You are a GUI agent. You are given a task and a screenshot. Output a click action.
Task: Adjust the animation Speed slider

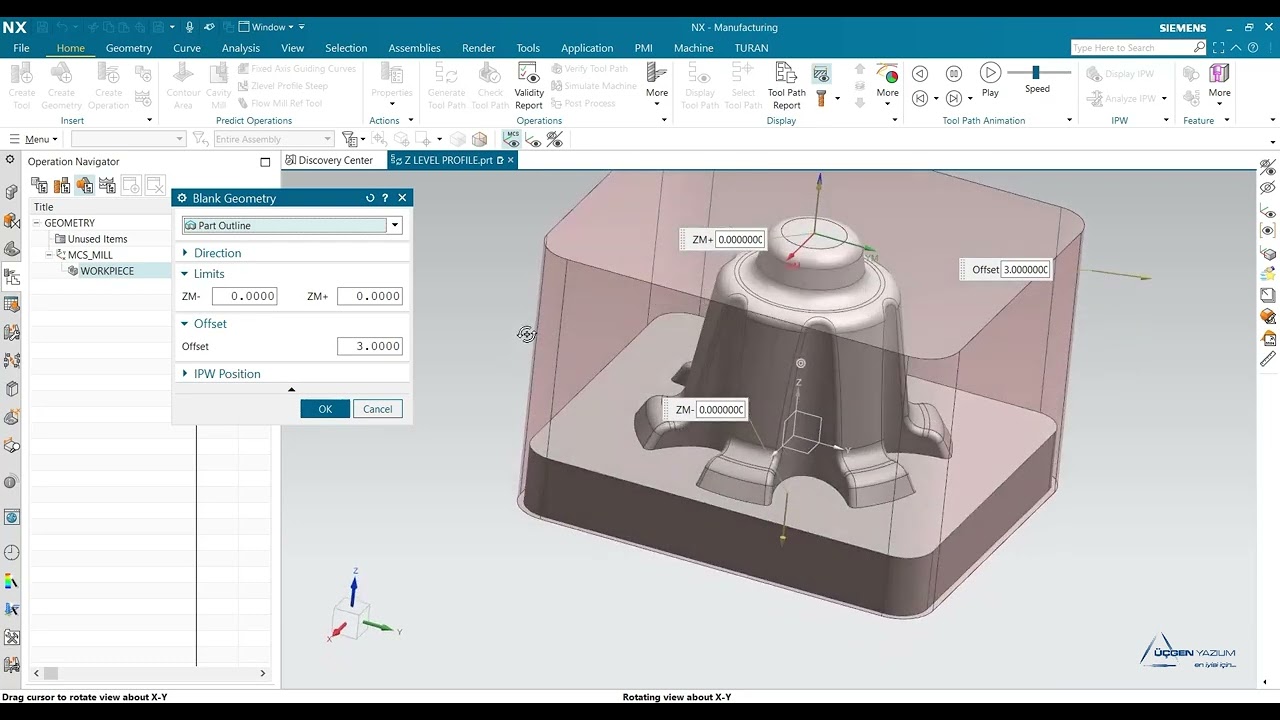[1037, 72]
